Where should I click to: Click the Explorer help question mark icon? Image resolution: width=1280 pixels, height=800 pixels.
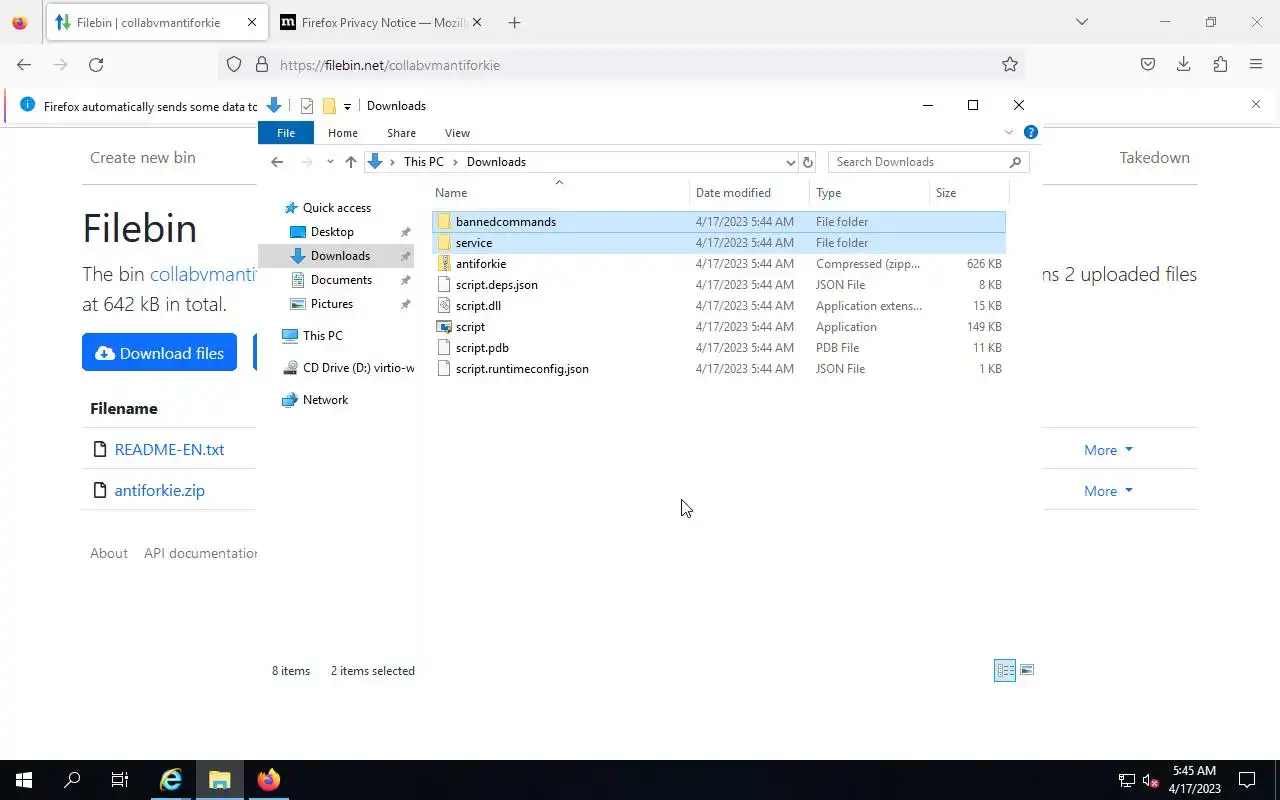[1031, 132]
